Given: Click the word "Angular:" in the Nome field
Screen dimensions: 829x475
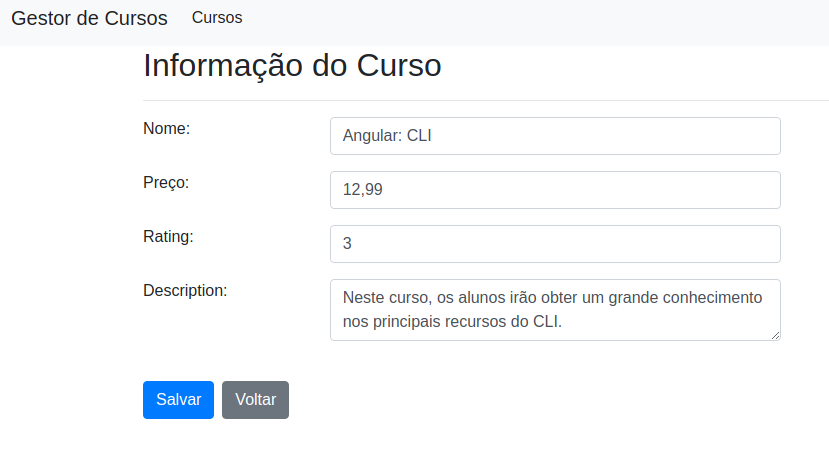Looking at the screenshot, I should point(373,136).
